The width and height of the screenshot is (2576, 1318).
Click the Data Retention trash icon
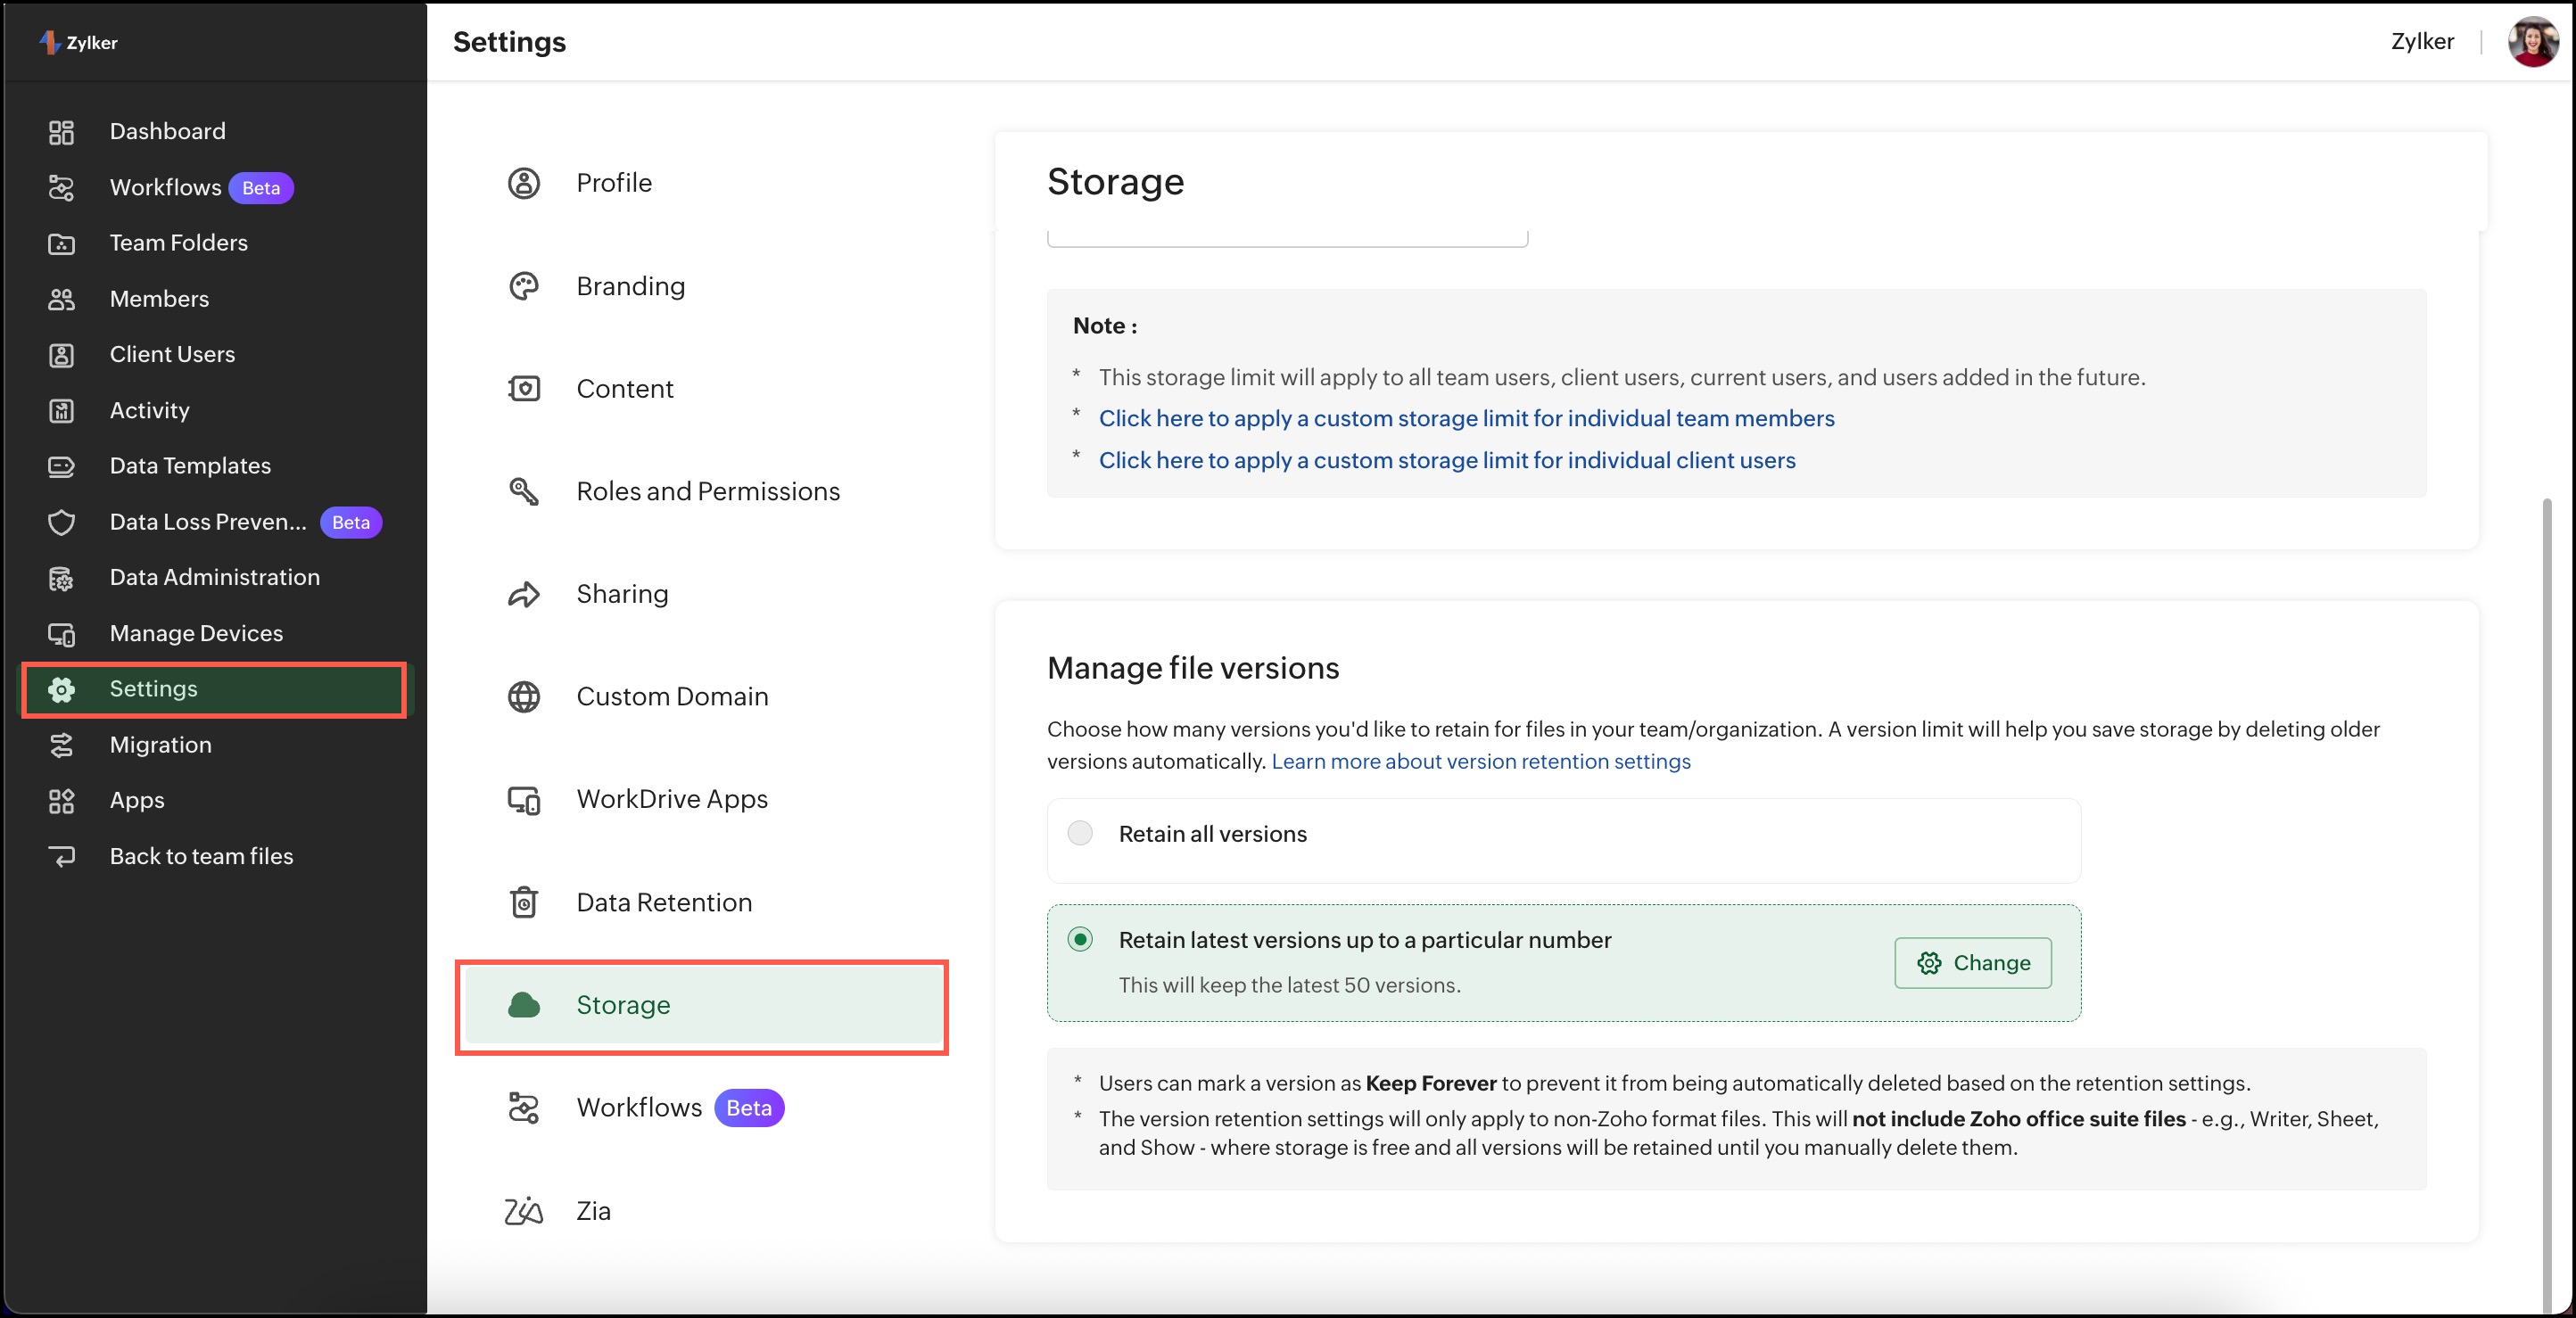(524, 902)
